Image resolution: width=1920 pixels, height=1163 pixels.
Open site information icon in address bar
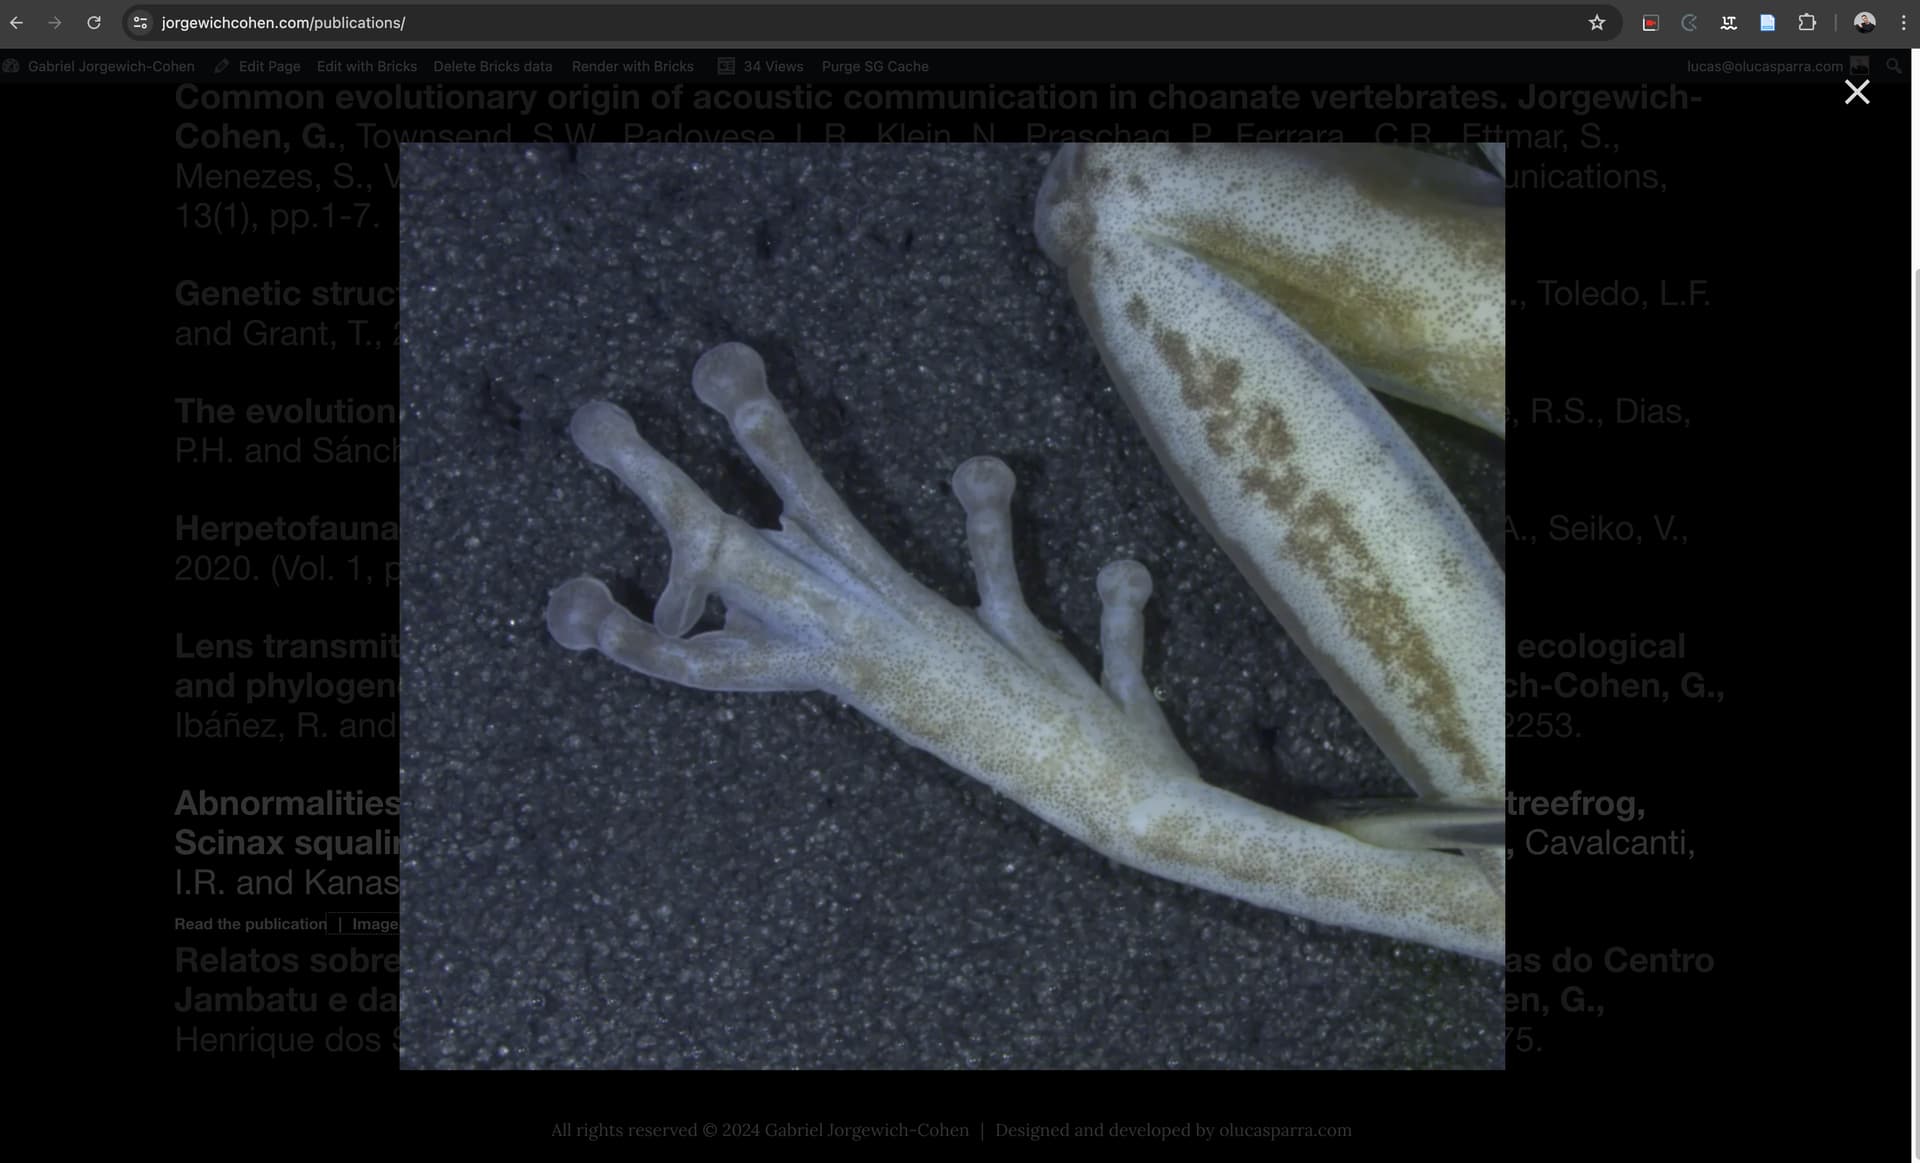pyautogui.click(x=141, y=22)
